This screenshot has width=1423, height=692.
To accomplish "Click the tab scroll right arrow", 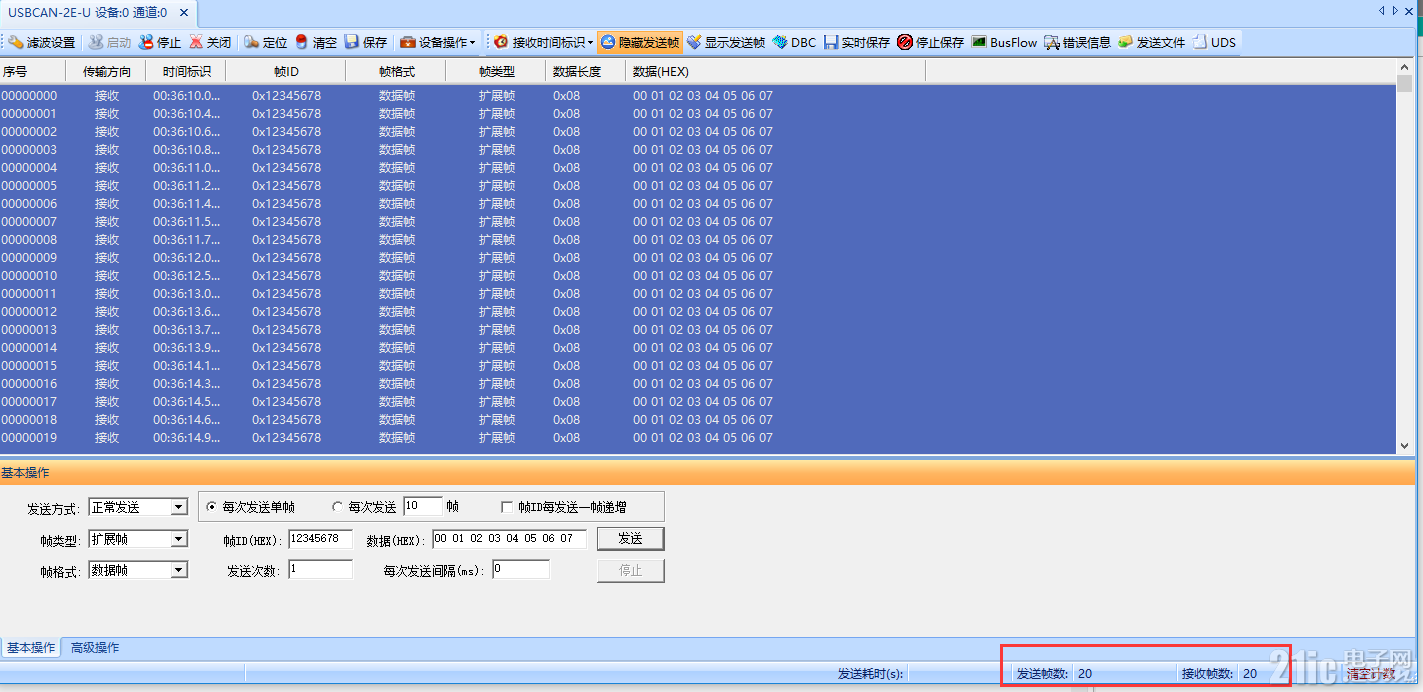I will 1395,10.
